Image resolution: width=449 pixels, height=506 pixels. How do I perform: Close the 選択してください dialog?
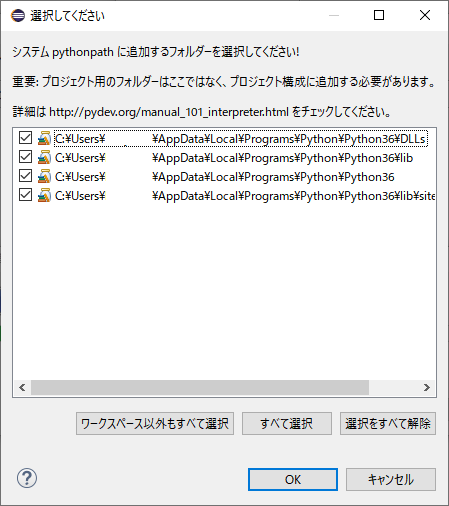[x=425, y=15]
